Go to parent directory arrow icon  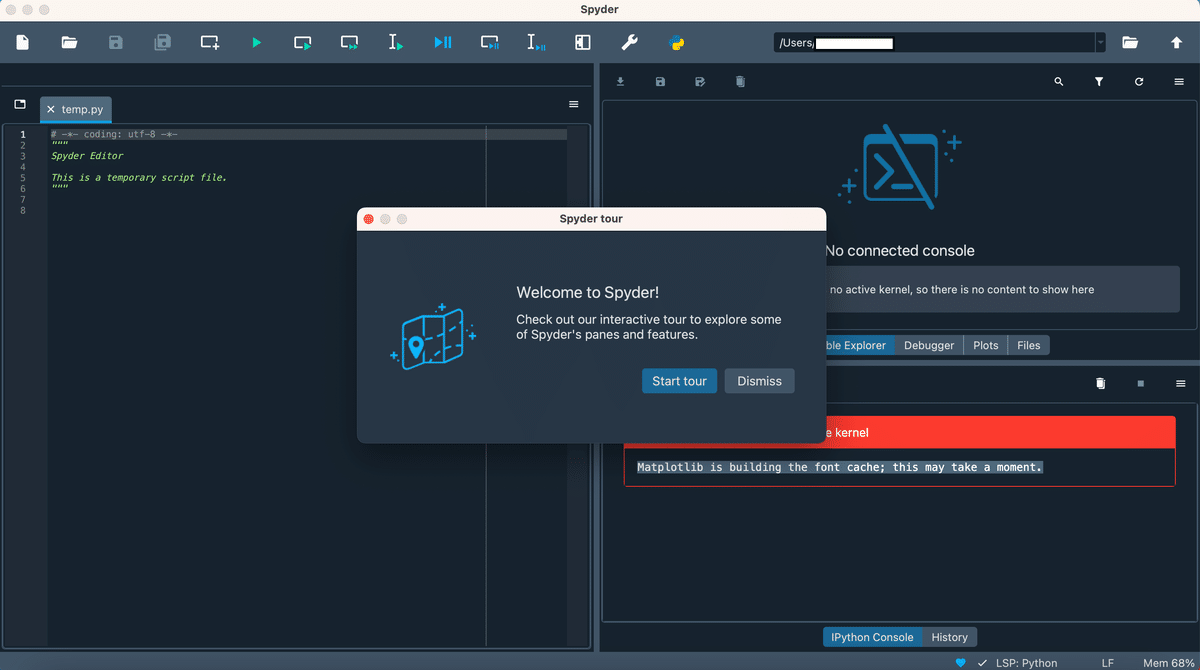tap(1176, 42)
